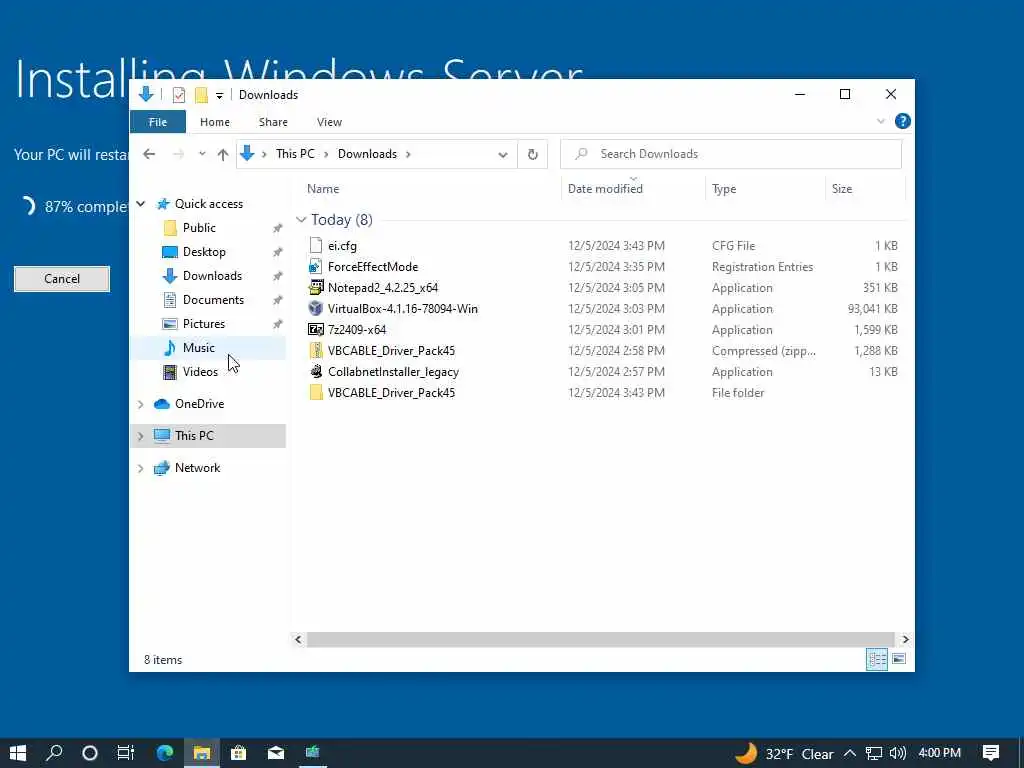Open the address bar history dropdown
Screen dimensions: 1024x768
(x=503, y=155)
